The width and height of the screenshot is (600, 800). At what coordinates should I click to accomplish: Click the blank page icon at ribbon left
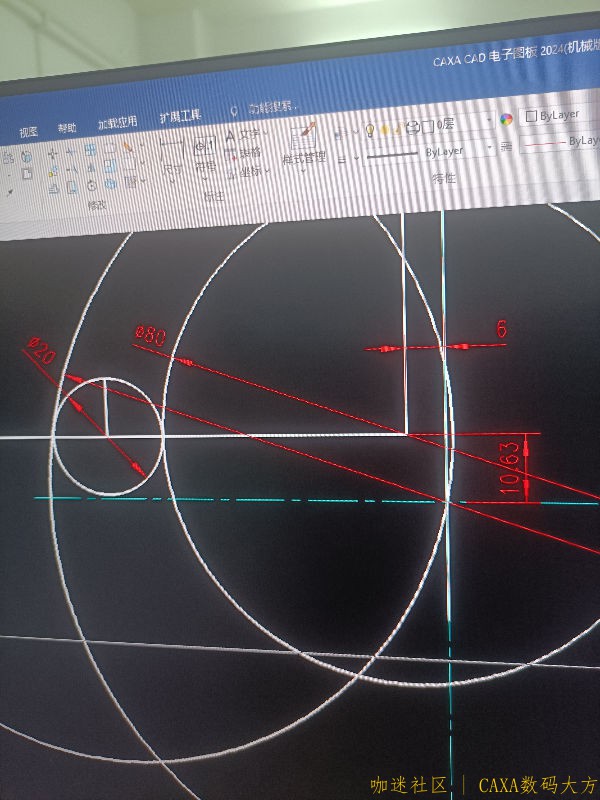(x=27, y=173)
